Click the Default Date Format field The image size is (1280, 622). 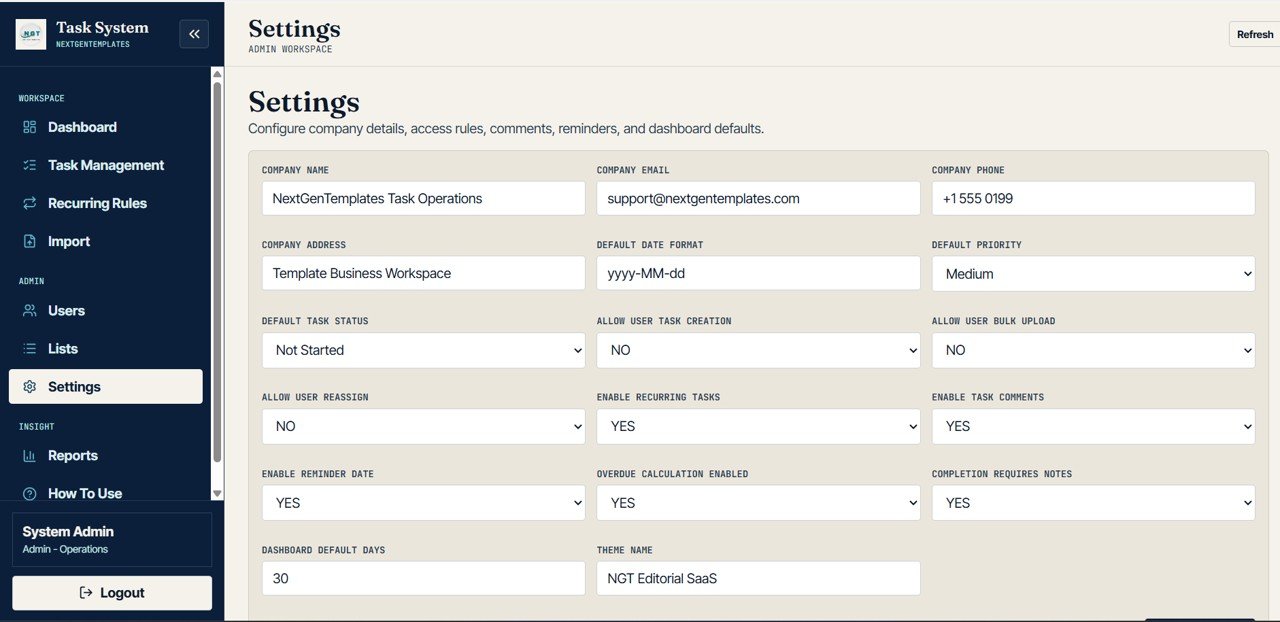tap(758, 273)
